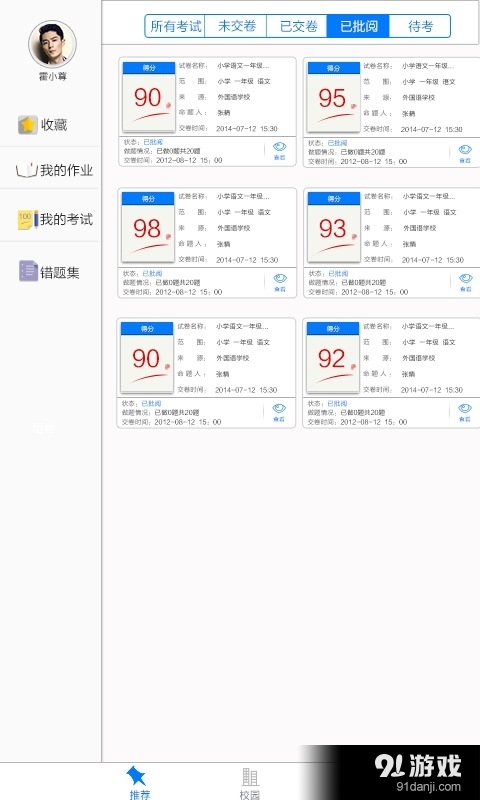This screenshot has height=800, width=480.
Task: Tap the 推荐 pin icon
Action: [x=136, y=776]
